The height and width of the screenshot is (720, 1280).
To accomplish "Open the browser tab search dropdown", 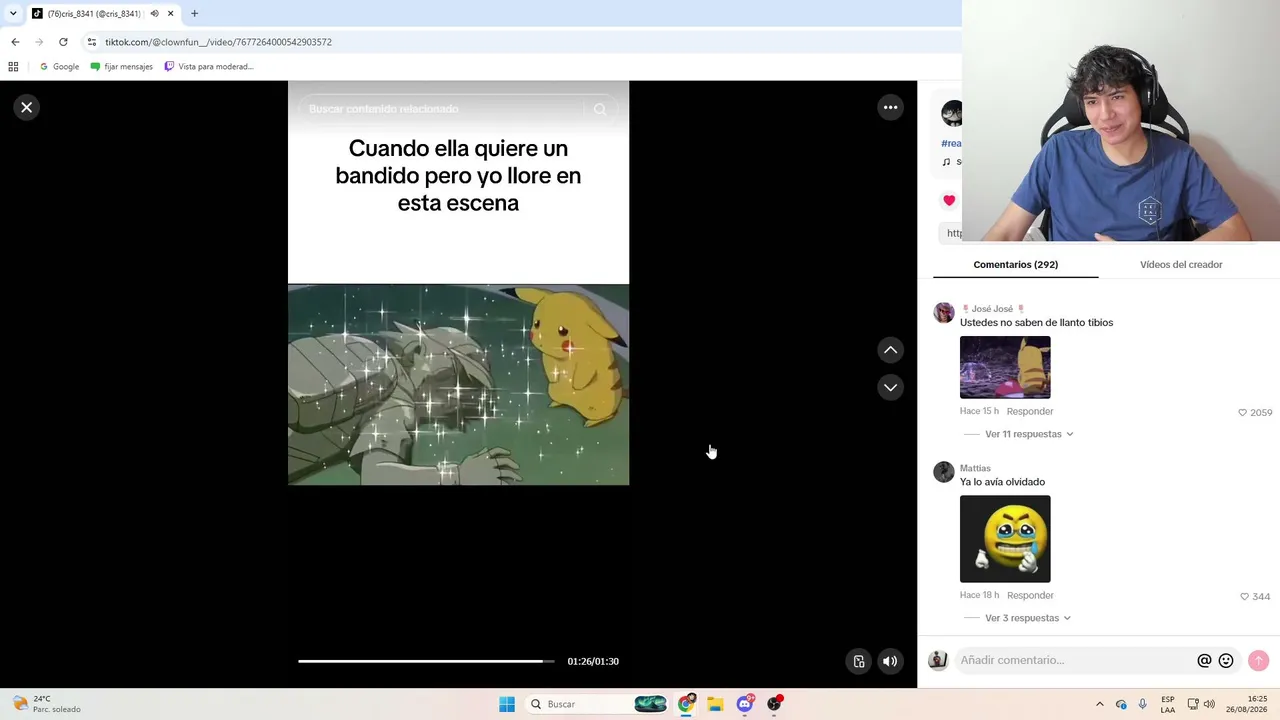I will pyautogui.click(x=13, y=14).
